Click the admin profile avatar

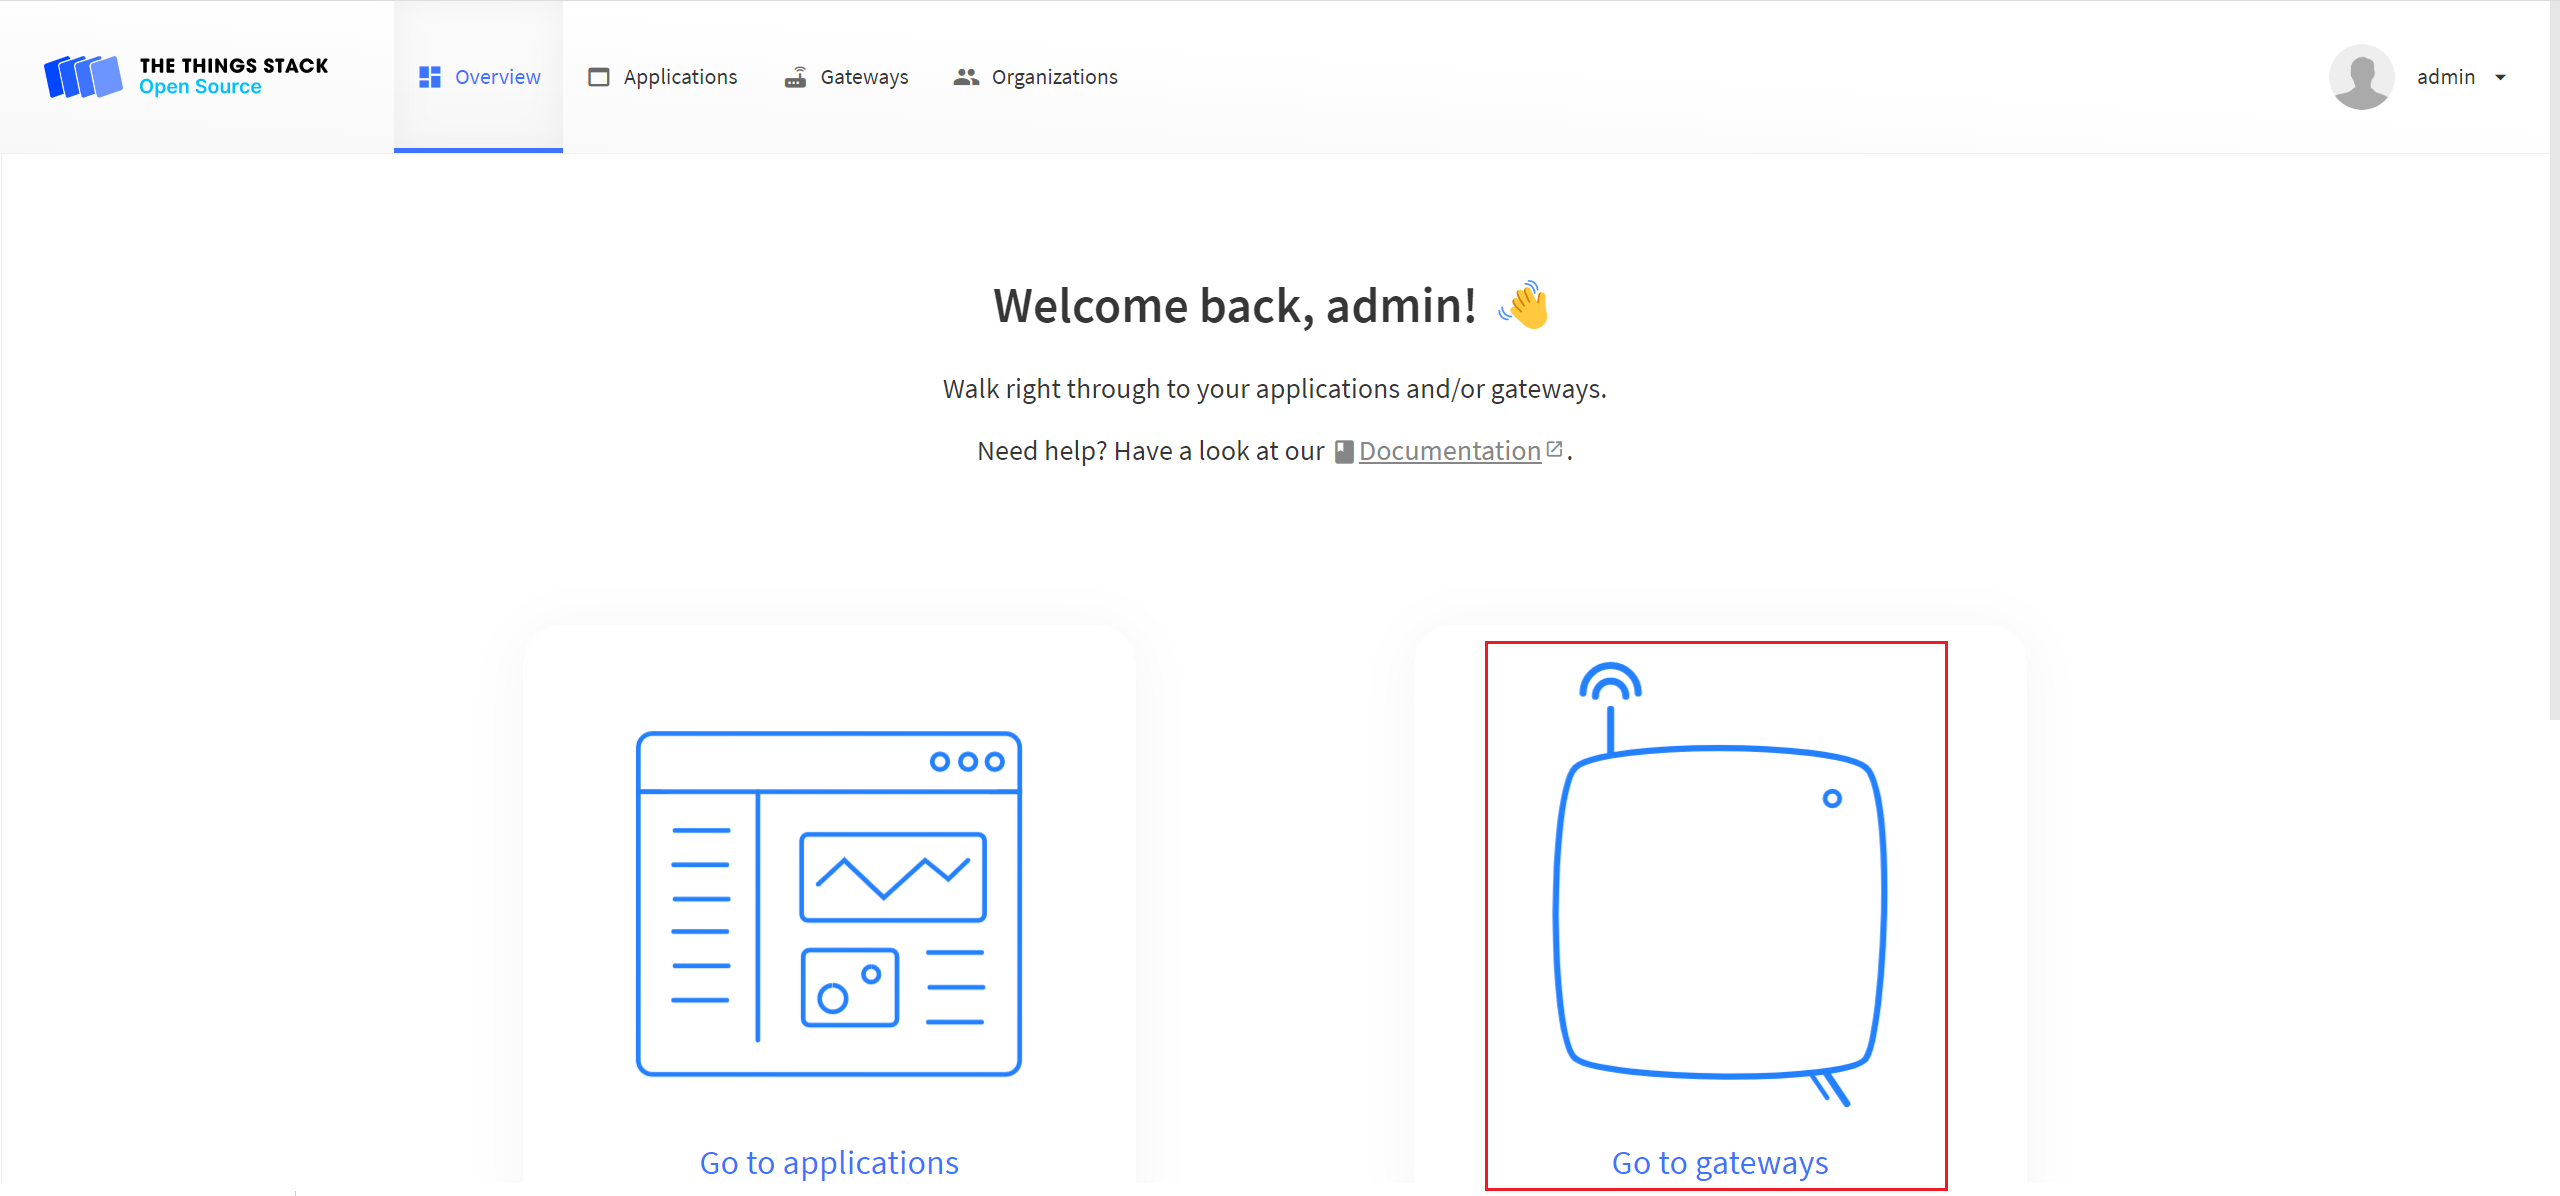click(x=2361, y=77)
